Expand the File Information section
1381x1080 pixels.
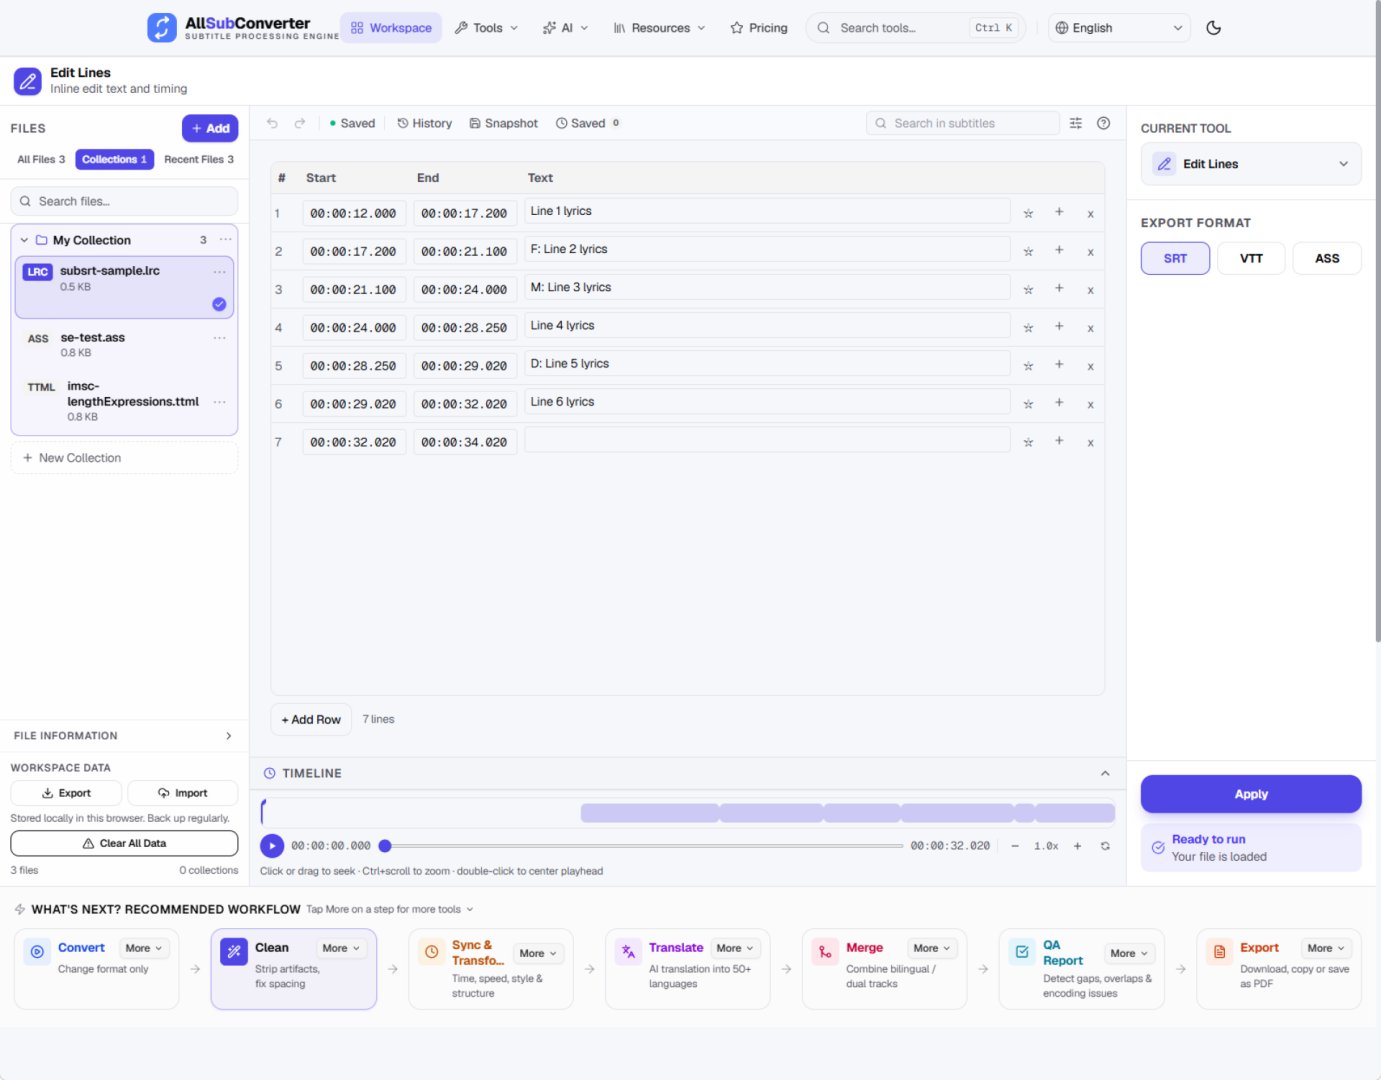click(124, 736)
